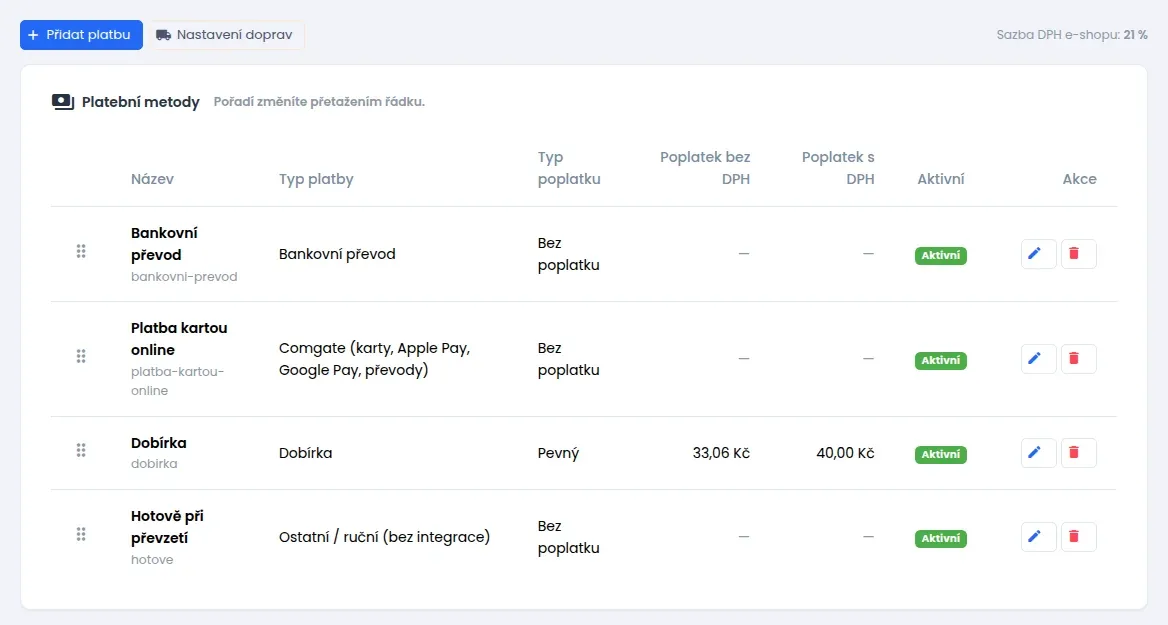Click the slug text bankovni-prevod
The image size is (1168, 625).
click(x=184, y=277)
